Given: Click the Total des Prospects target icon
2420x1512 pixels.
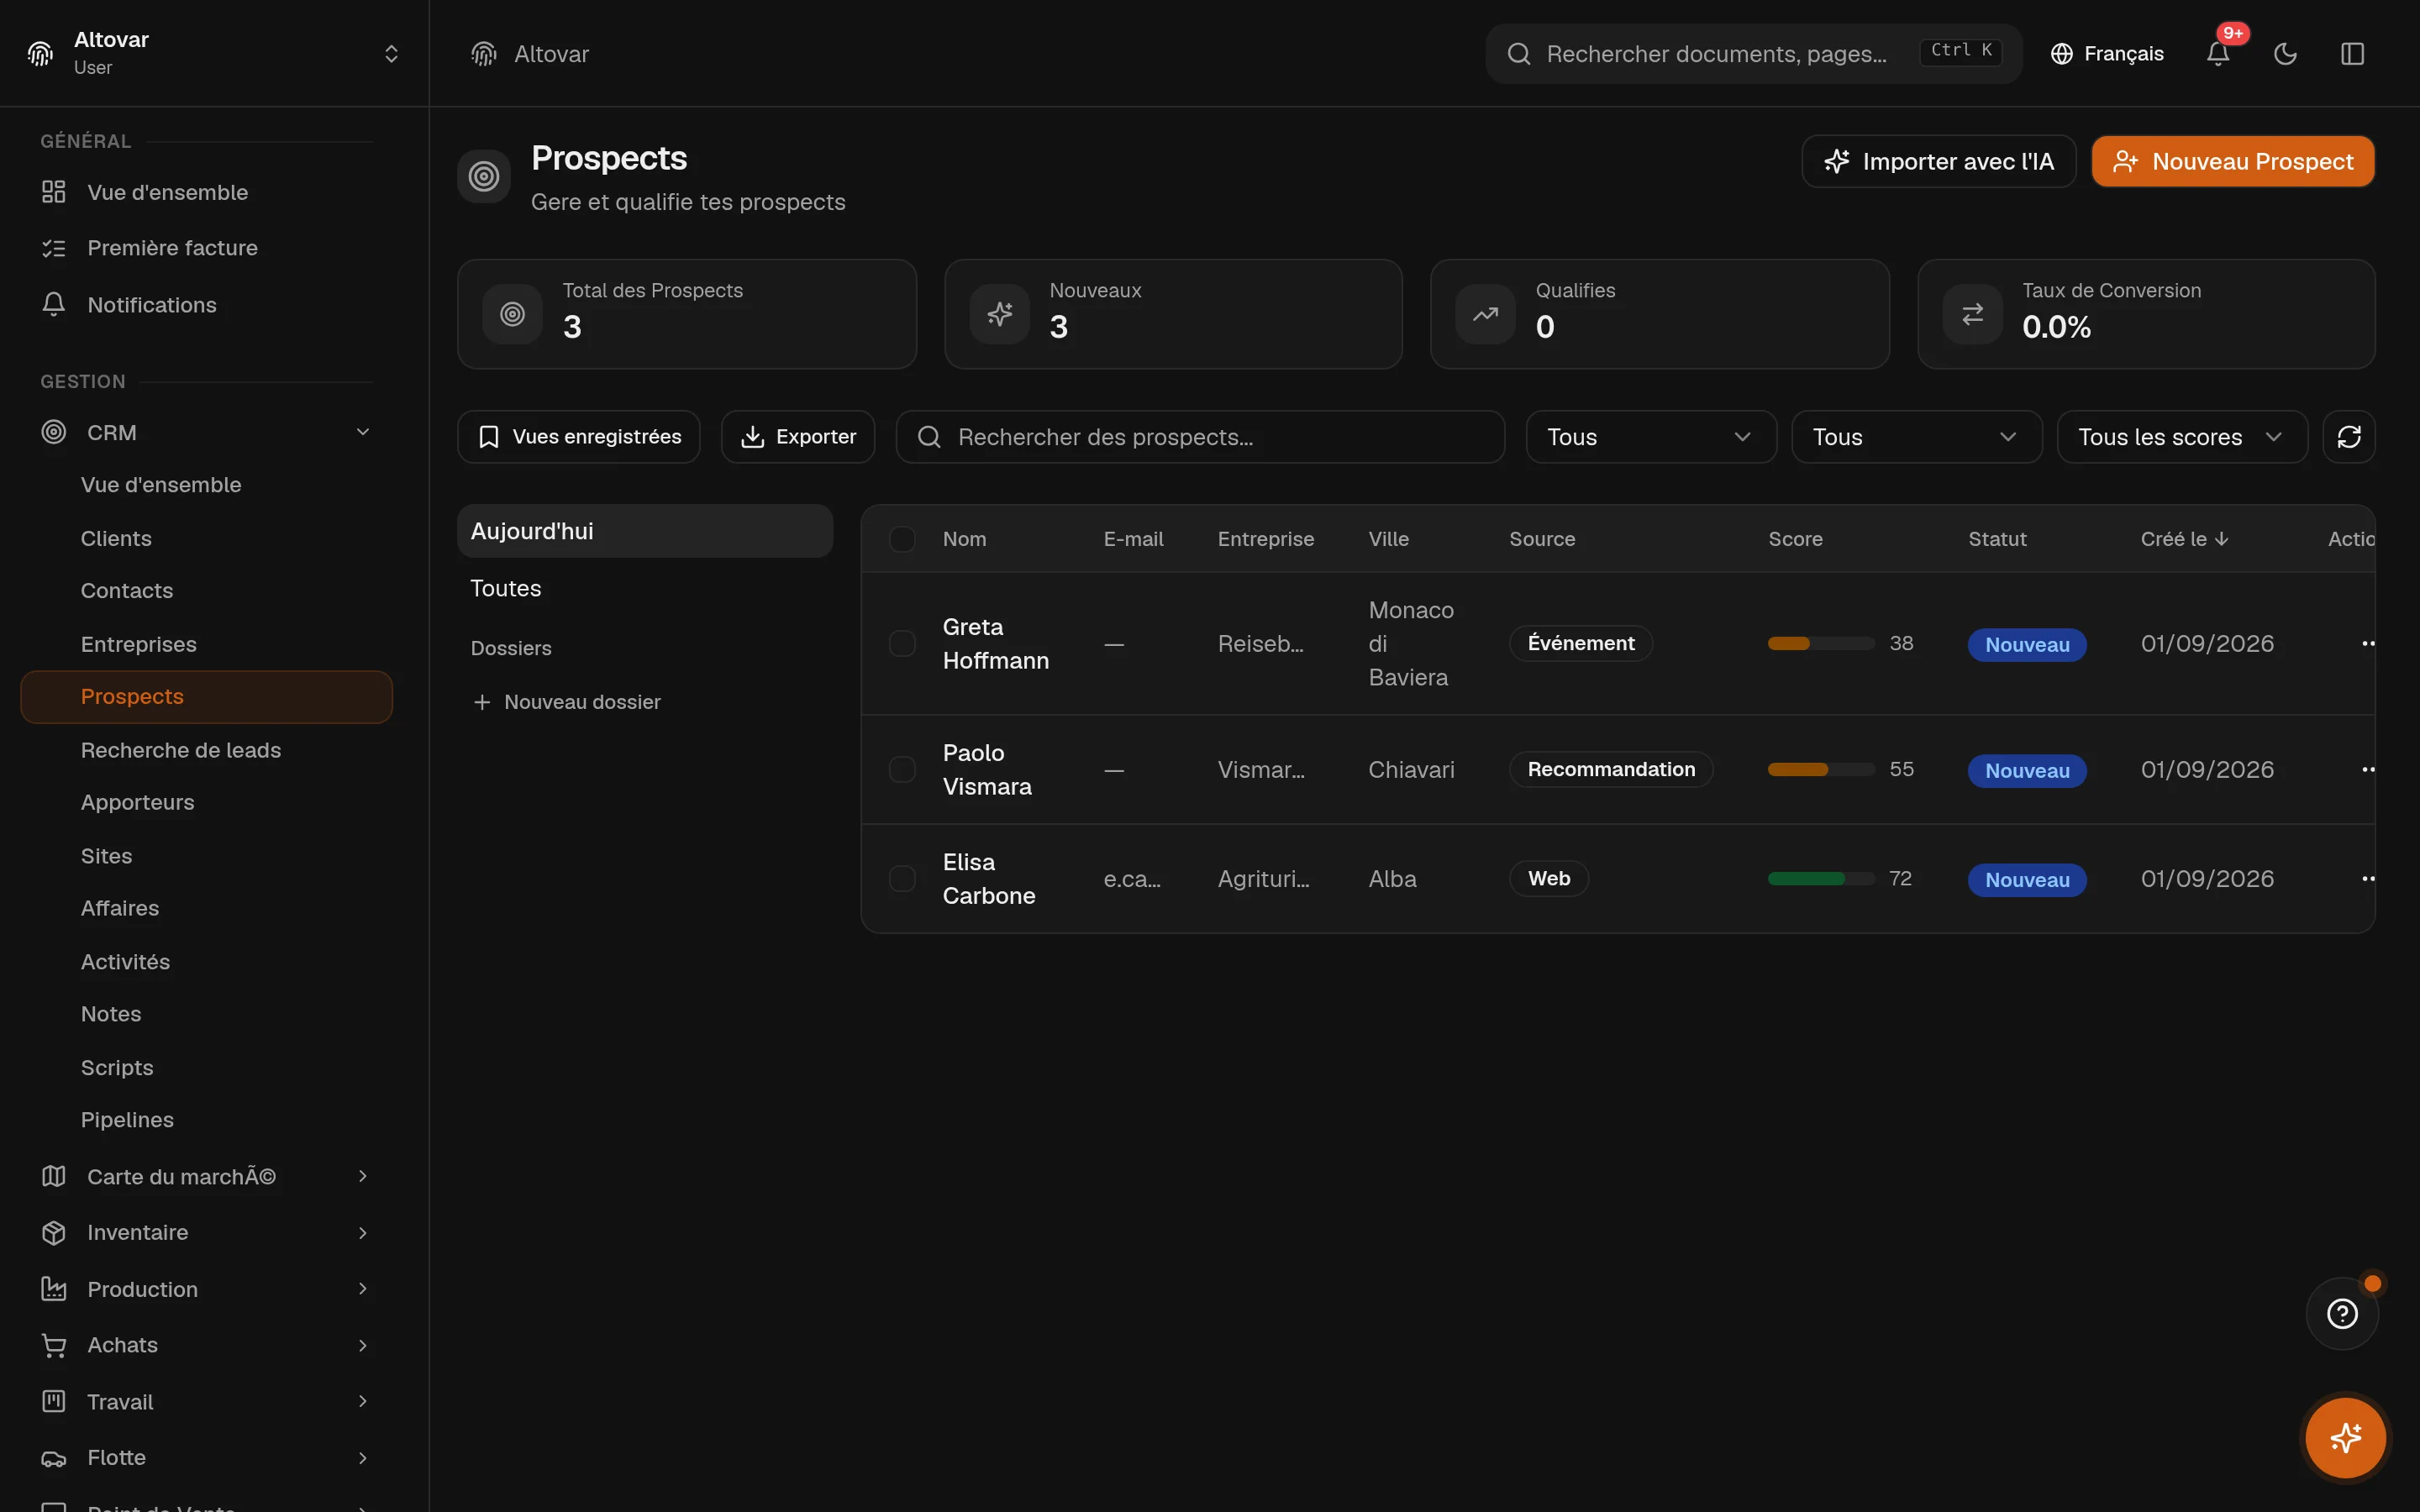Looking at the screenshot, I should click(x=512, y=314).
